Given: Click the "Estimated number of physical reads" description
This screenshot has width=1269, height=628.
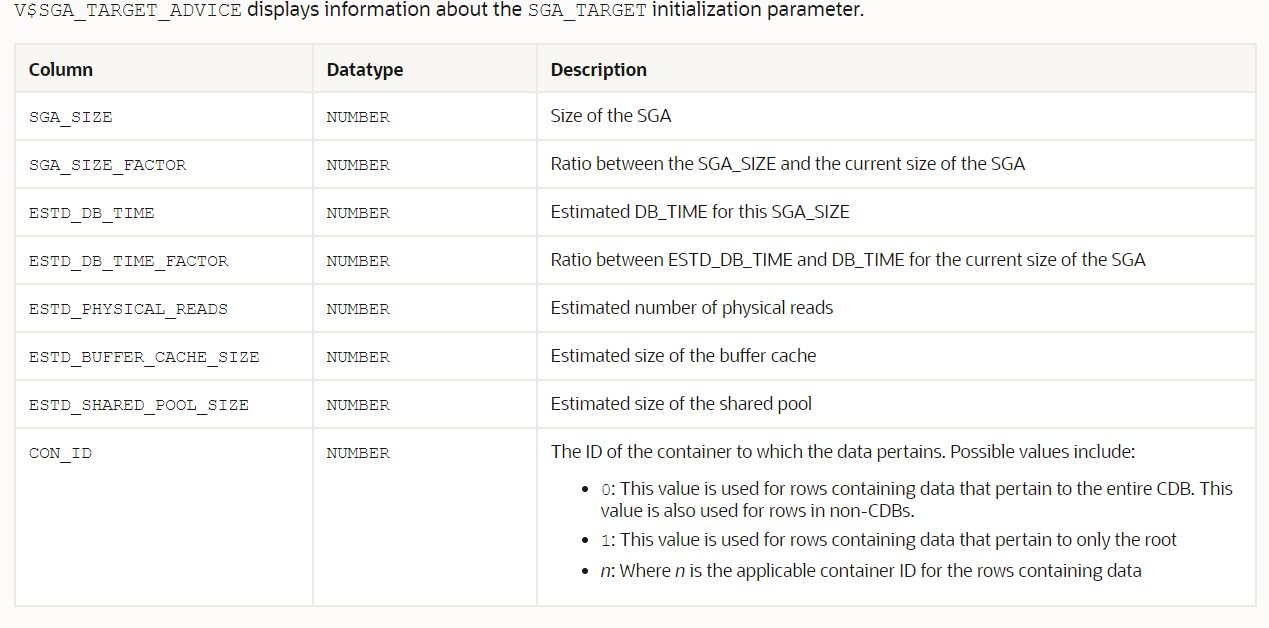Looking at the screenshot, I should pyautogui.click(x=692, y=308).
